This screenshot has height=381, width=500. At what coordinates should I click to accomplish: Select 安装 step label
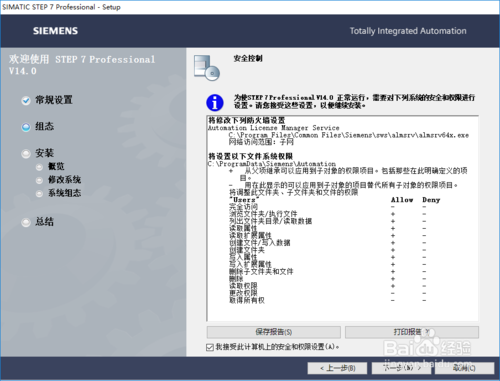pos(45,153)
